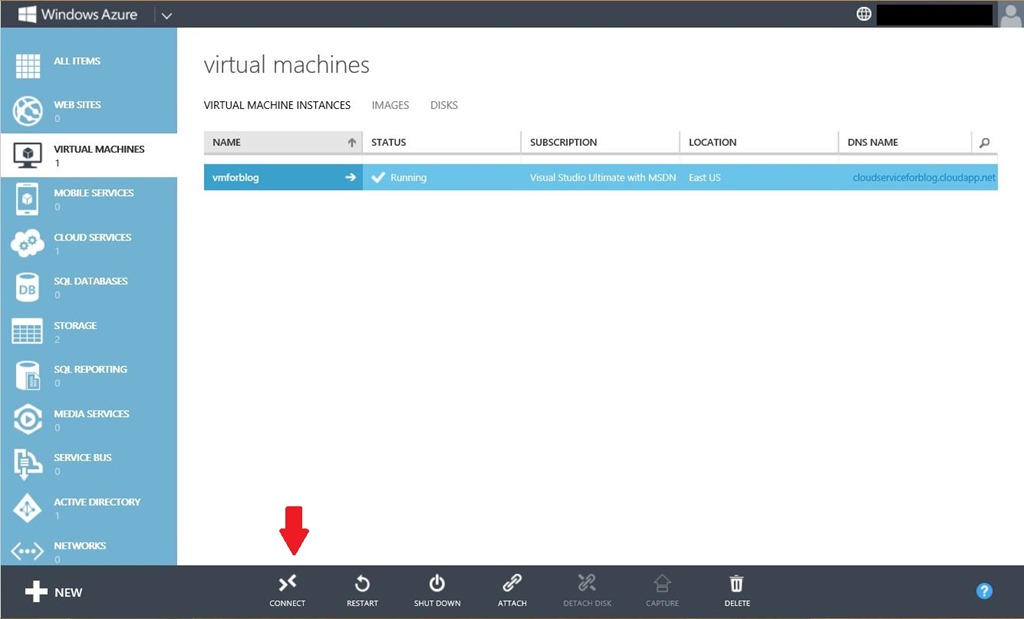Open Mobile Services phone icon
1024x619 pixels.
tap(27, 199)
